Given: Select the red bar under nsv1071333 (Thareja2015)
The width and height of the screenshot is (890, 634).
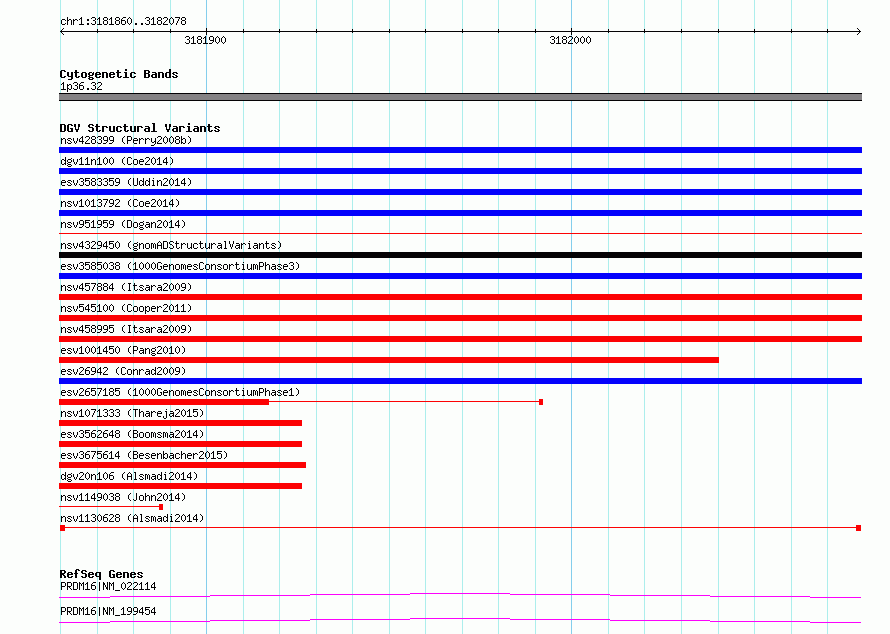Looking at the screenshot, I should pos(180,423).
